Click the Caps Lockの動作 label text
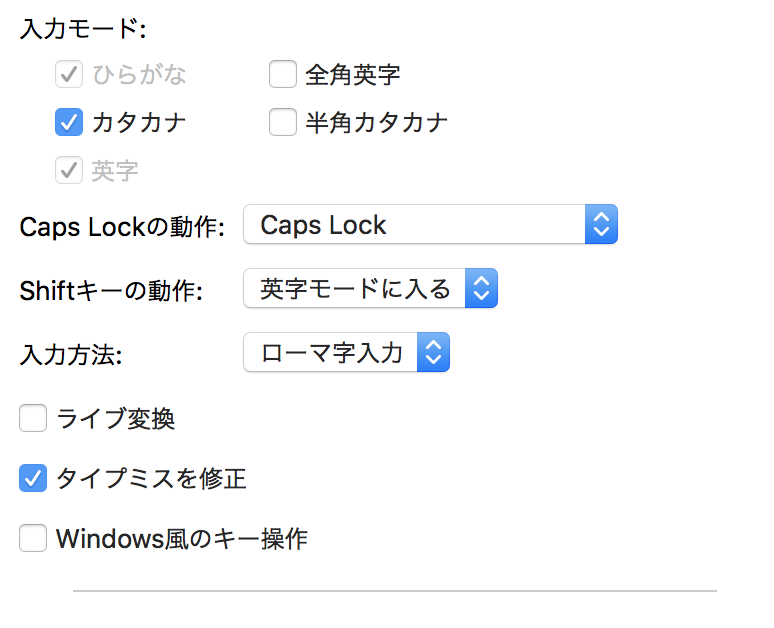Image resolution: width=774 pixels, height=628 pixels. point(125,226)
